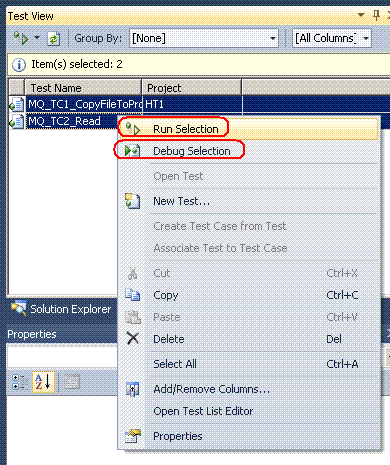Click the Run Tests toolbar icon
Screen dimensions: 390x465
tap(21, 38)
